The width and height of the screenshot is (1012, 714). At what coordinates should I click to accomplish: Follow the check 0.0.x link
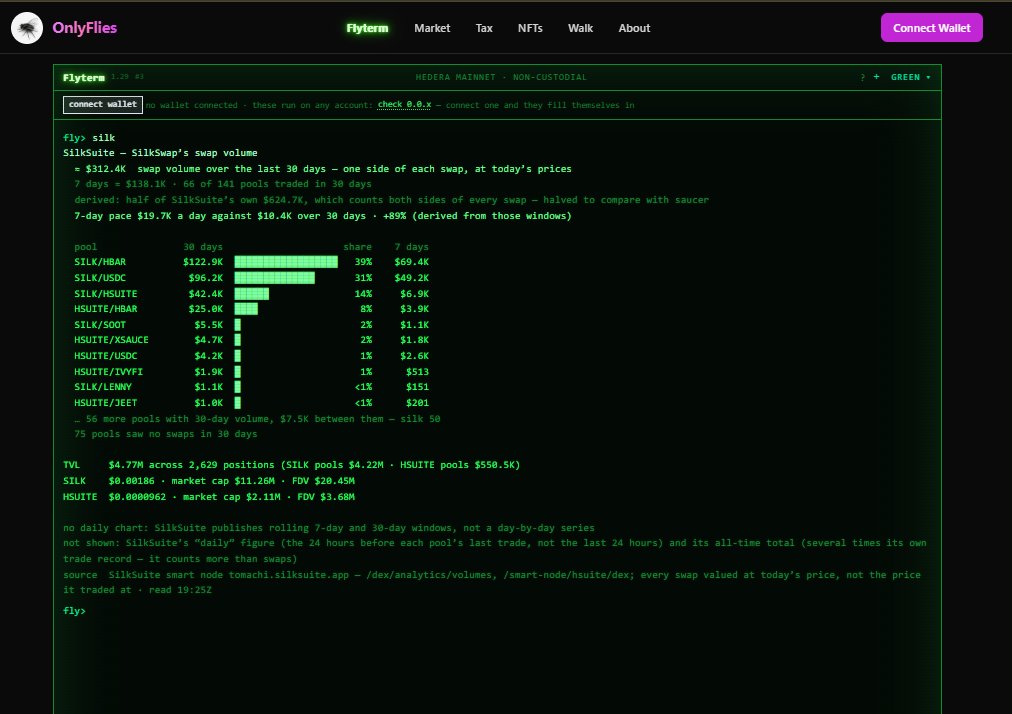(404, 105)
